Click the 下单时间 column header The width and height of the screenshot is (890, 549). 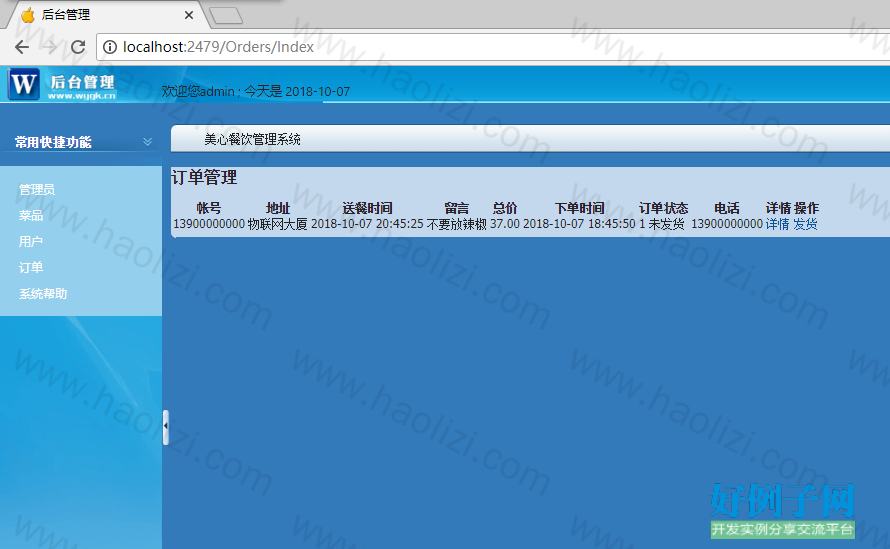(x=580, y=208)
